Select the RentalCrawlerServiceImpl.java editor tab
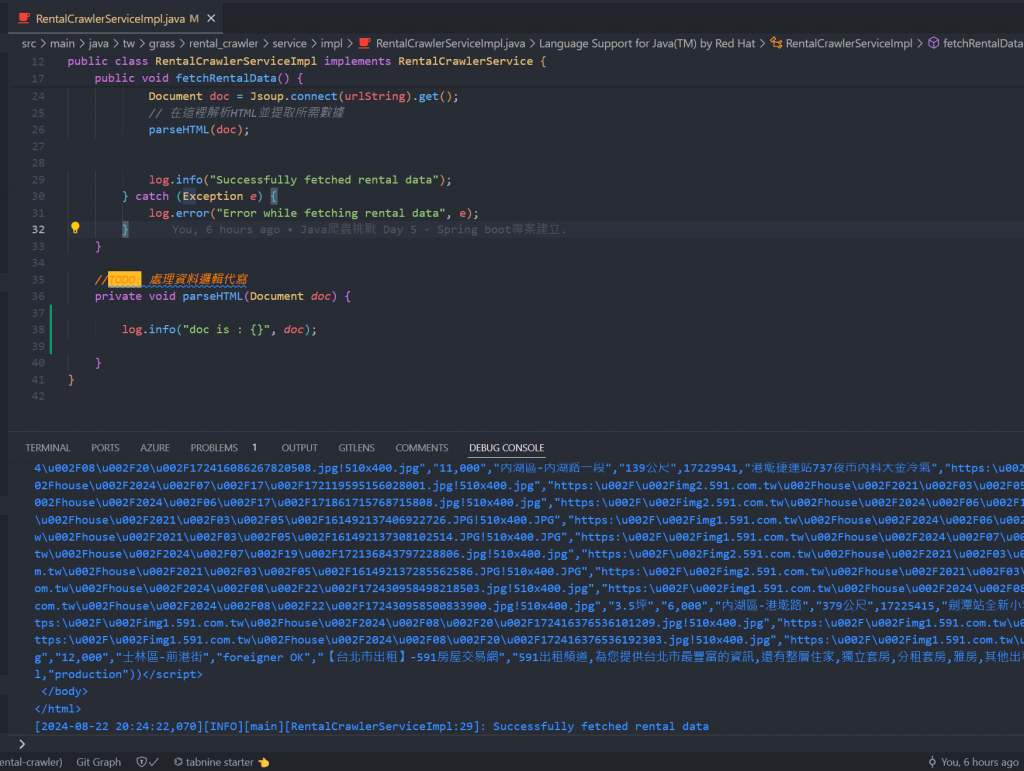The image size is (1024, 771). pos(116,18)
